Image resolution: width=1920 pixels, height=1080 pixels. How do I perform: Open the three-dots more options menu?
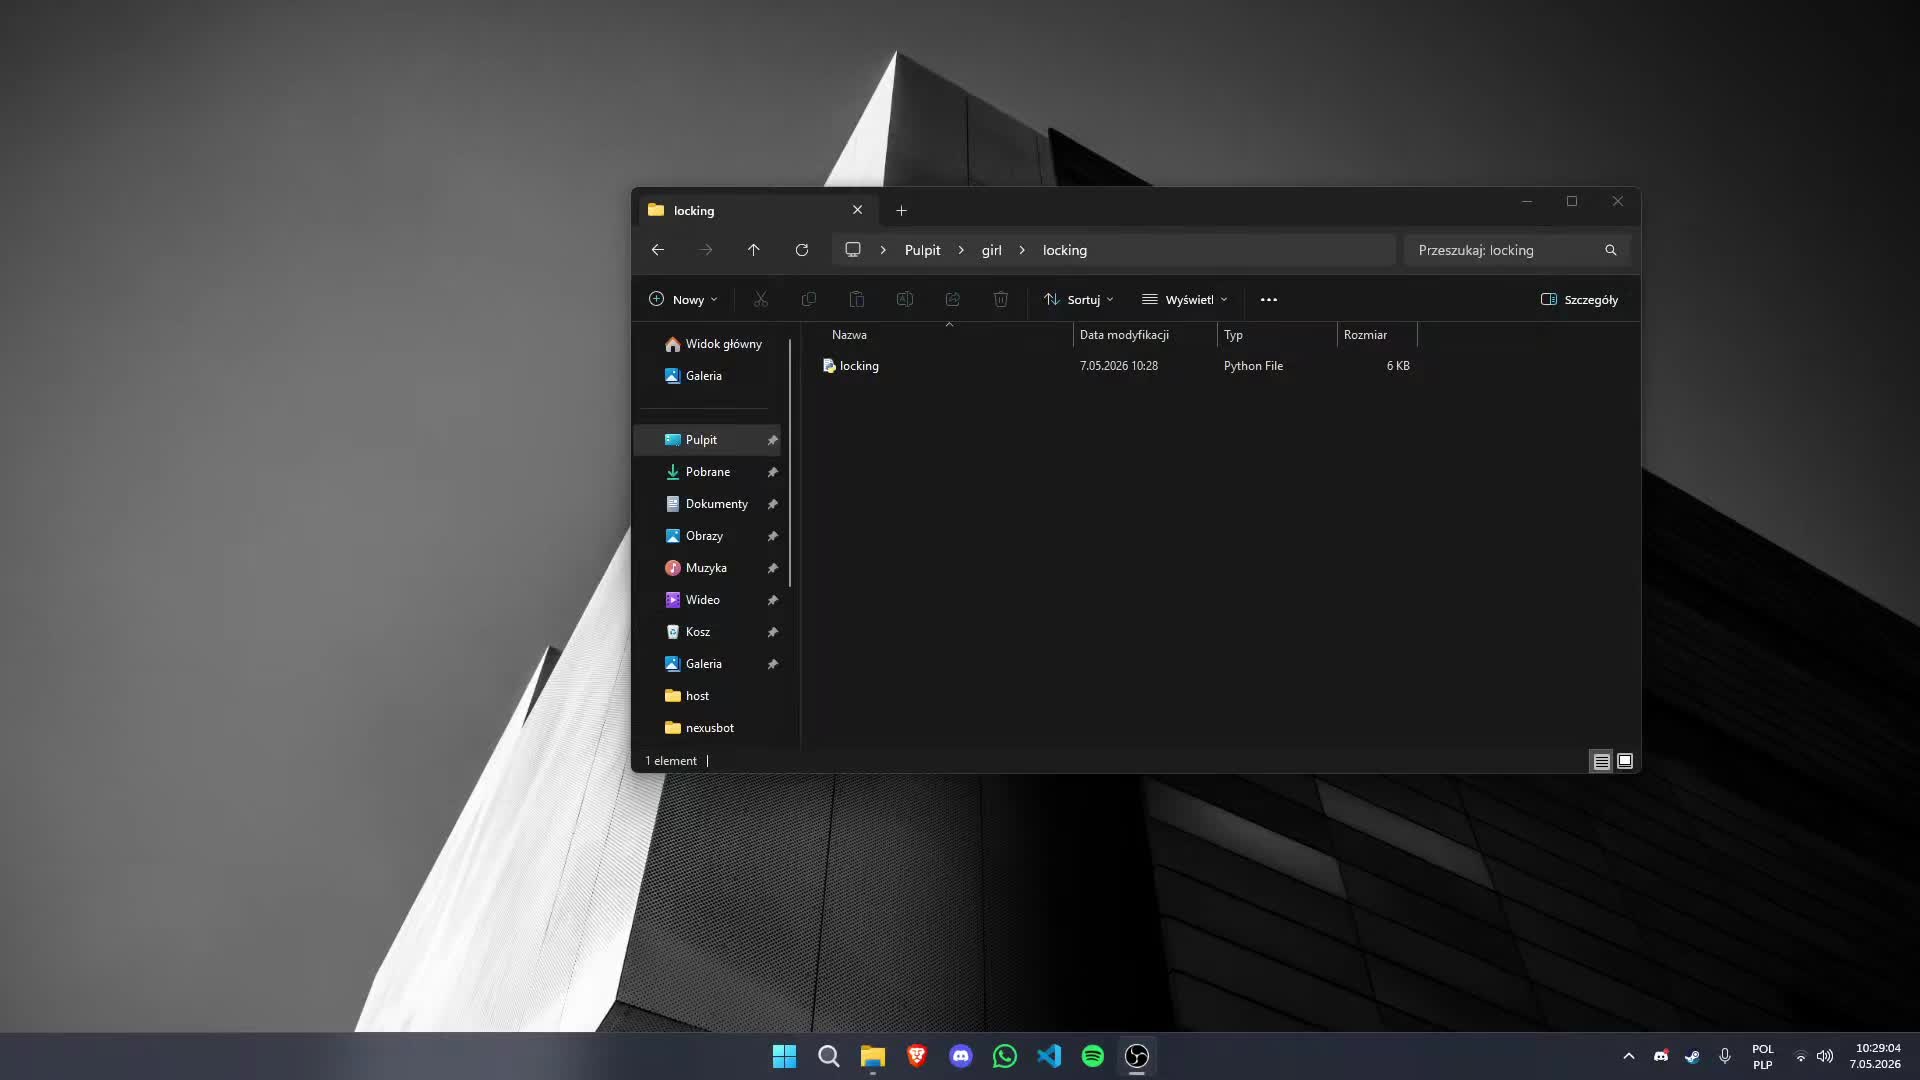pos(1269,299)
